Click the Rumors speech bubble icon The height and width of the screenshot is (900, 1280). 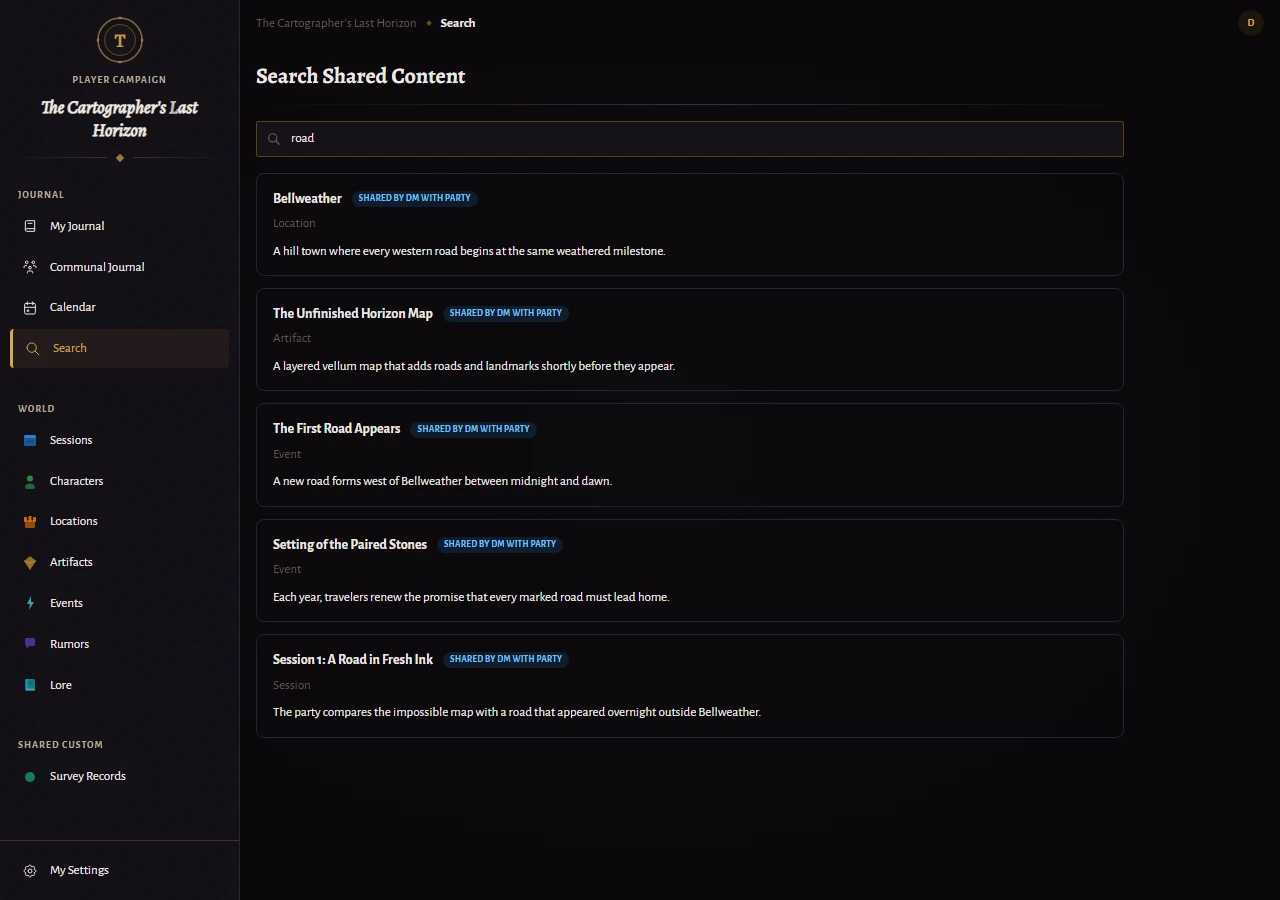pyautogui.click(x=30, y=644)
